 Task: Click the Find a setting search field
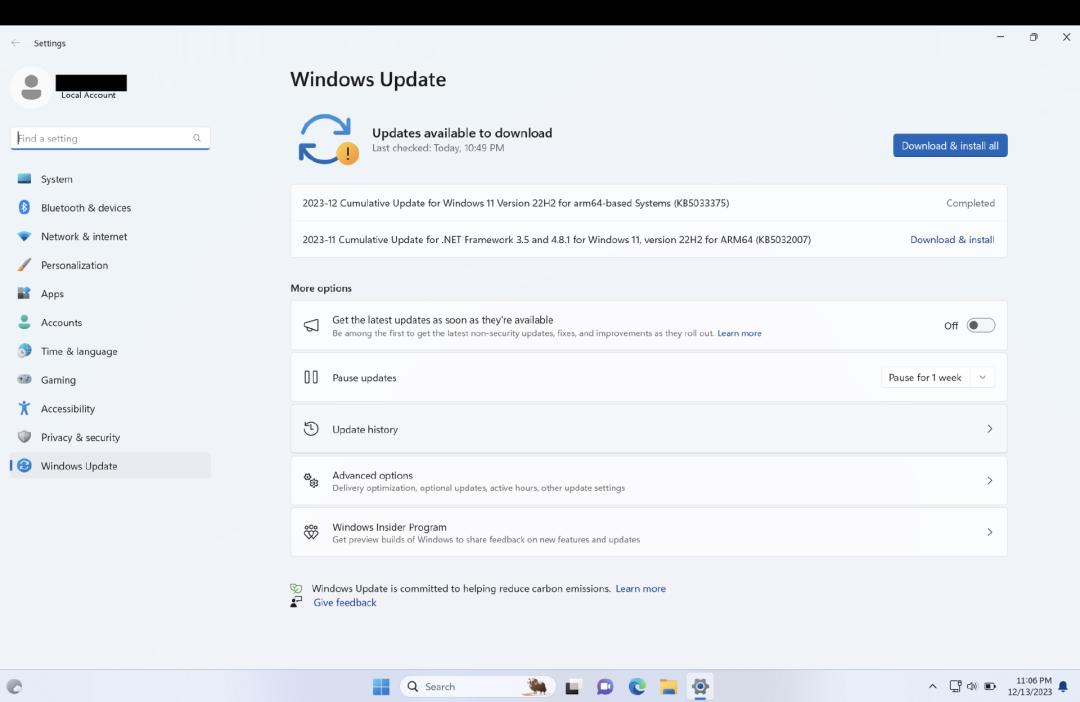pyautogui.click(x=110, y=138)
